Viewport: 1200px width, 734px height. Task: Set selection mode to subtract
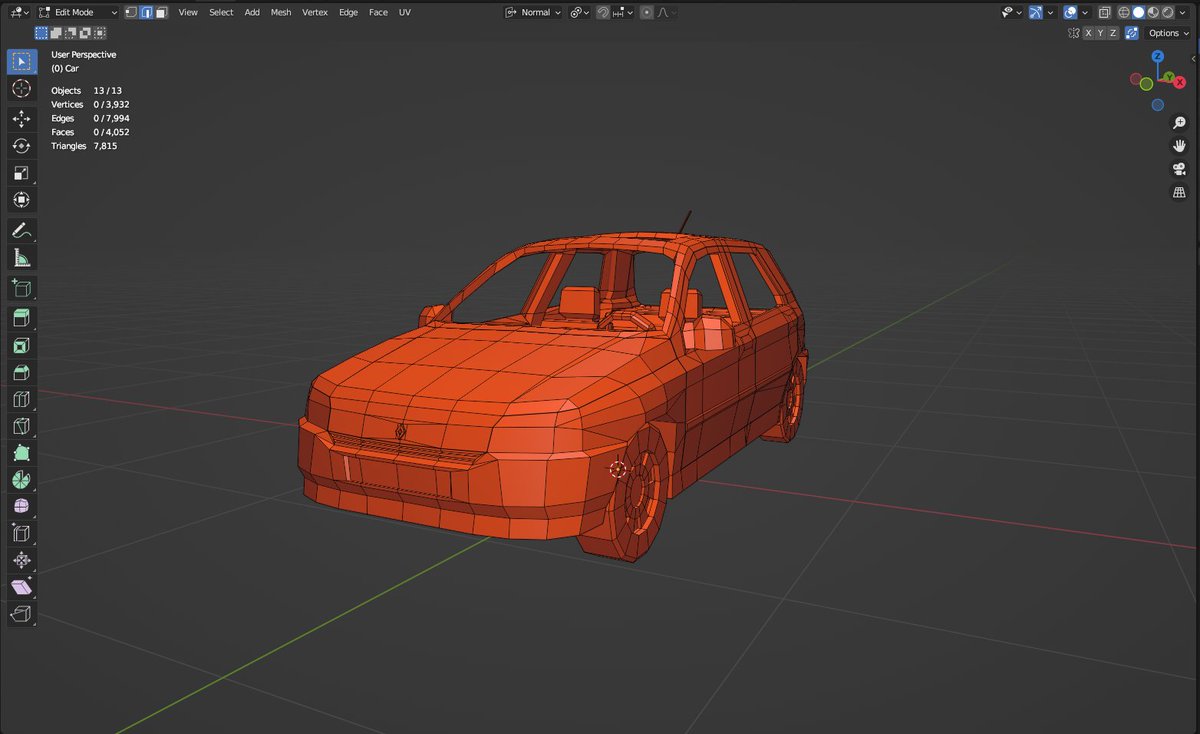click(70, 33)
